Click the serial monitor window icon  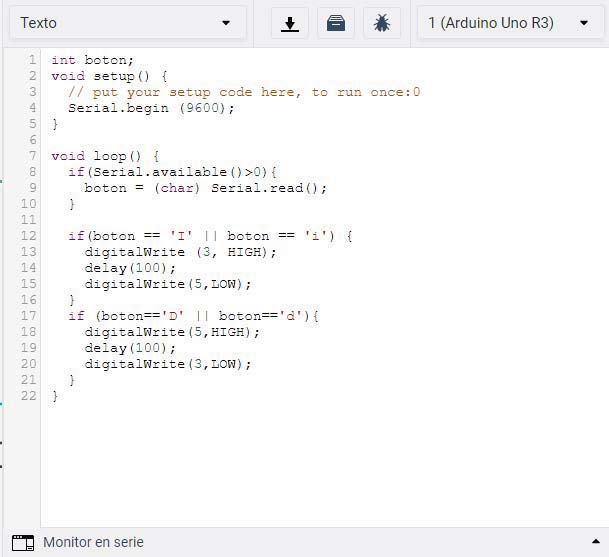point(22,542)
